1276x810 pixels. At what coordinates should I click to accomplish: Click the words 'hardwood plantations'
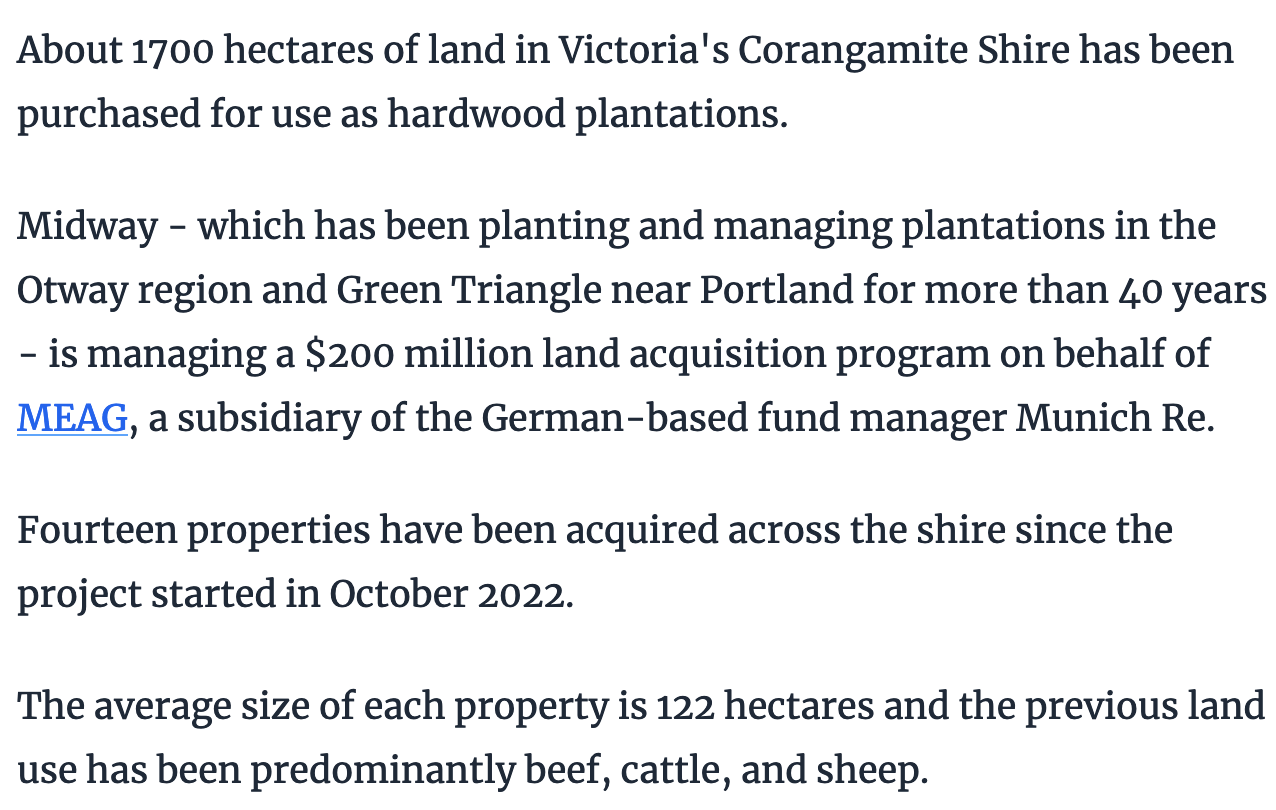[582, 115]
